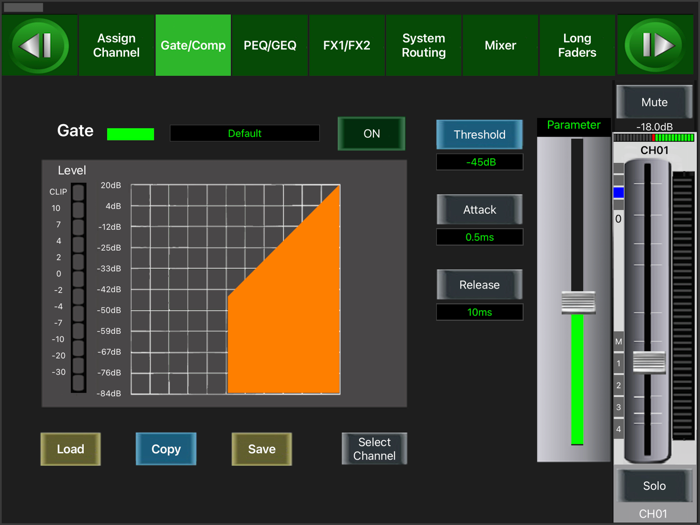This screenshot has height=525, width=700.
Task: Click the CH01 channel fader knob
Action: [649, 362]
